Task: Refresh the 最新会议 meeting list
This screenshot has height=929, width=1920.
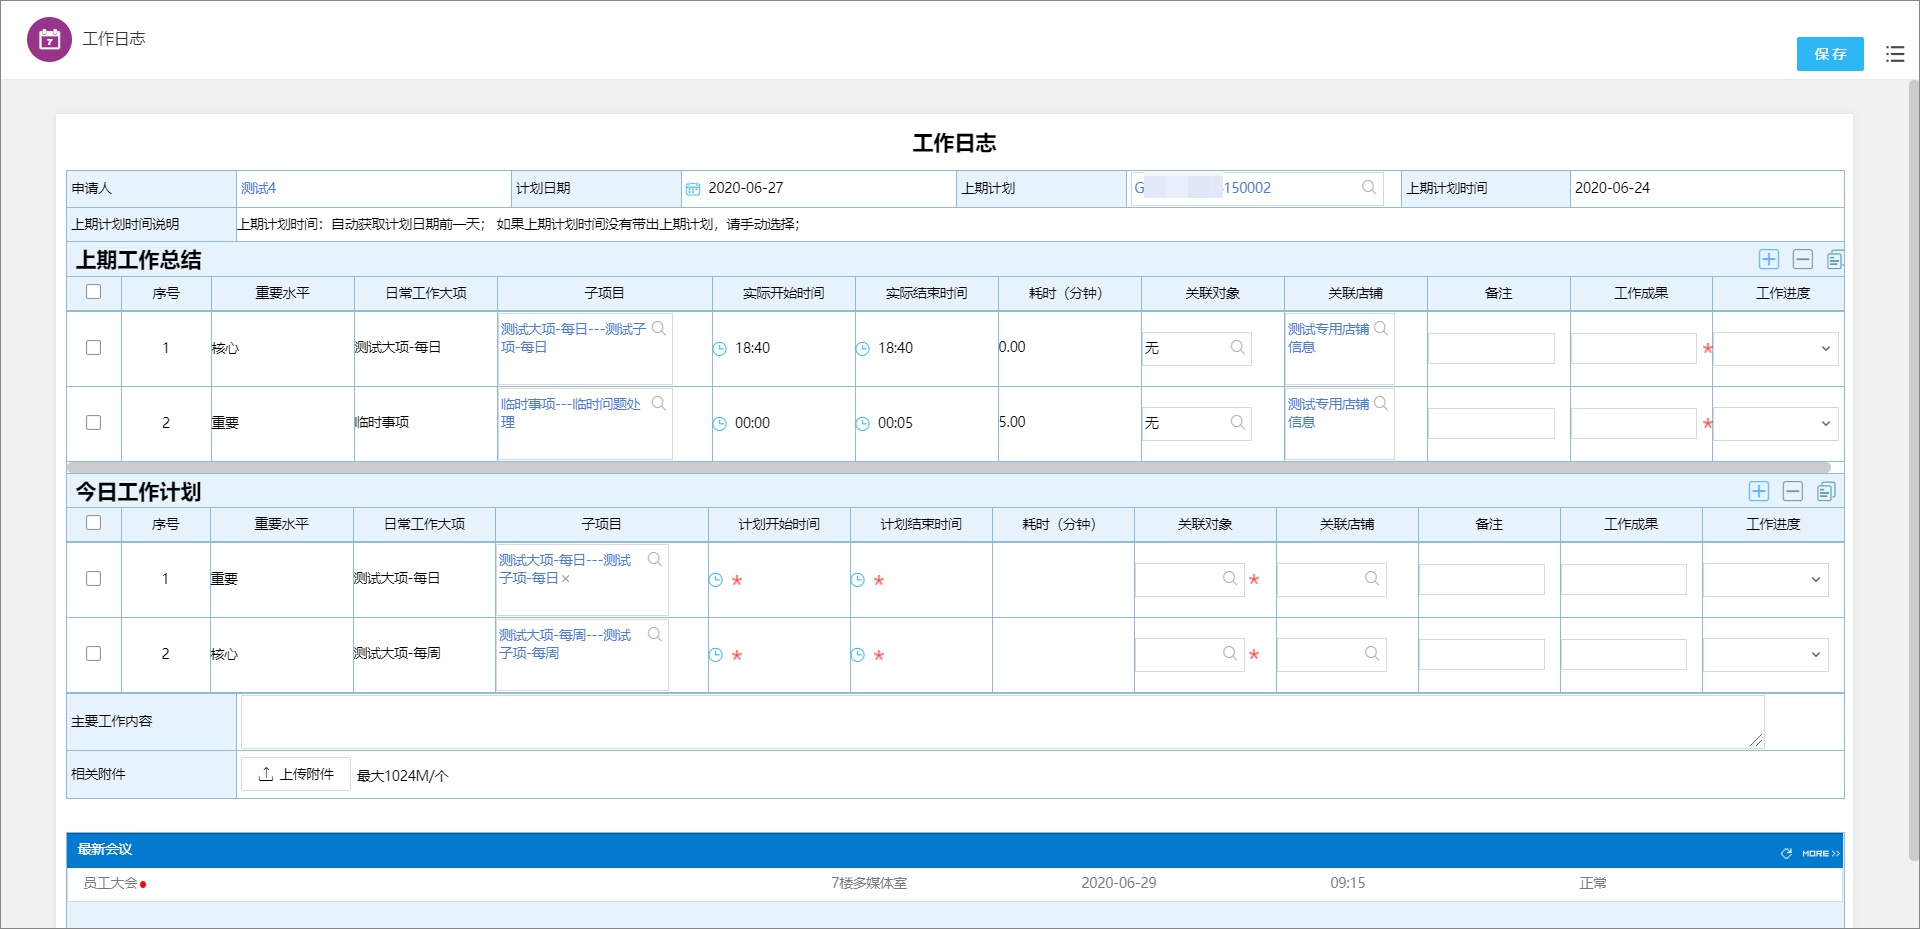Action: pyautogui.click(x=1786, y=853)
